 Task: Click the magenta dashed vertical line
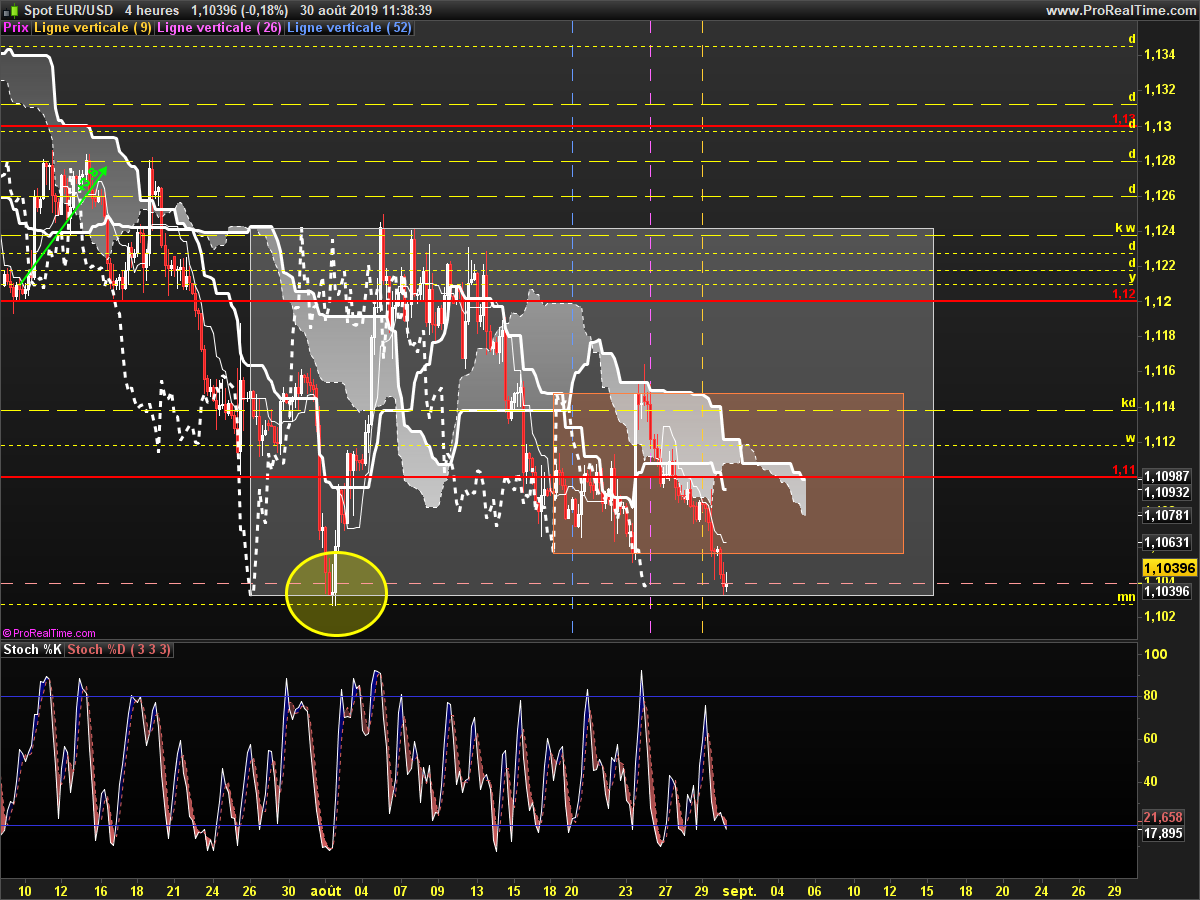click(x=651, y=330)
